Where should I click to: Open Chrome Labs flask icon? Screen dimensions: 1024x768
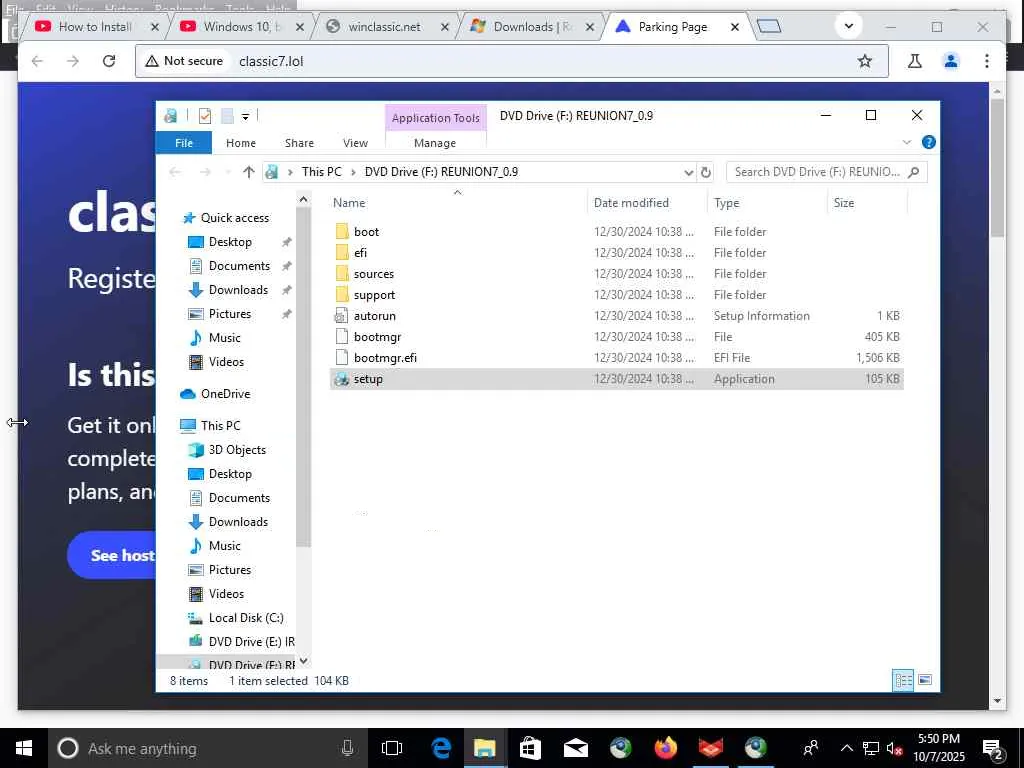pyautogui.click(x=915, y=61)
